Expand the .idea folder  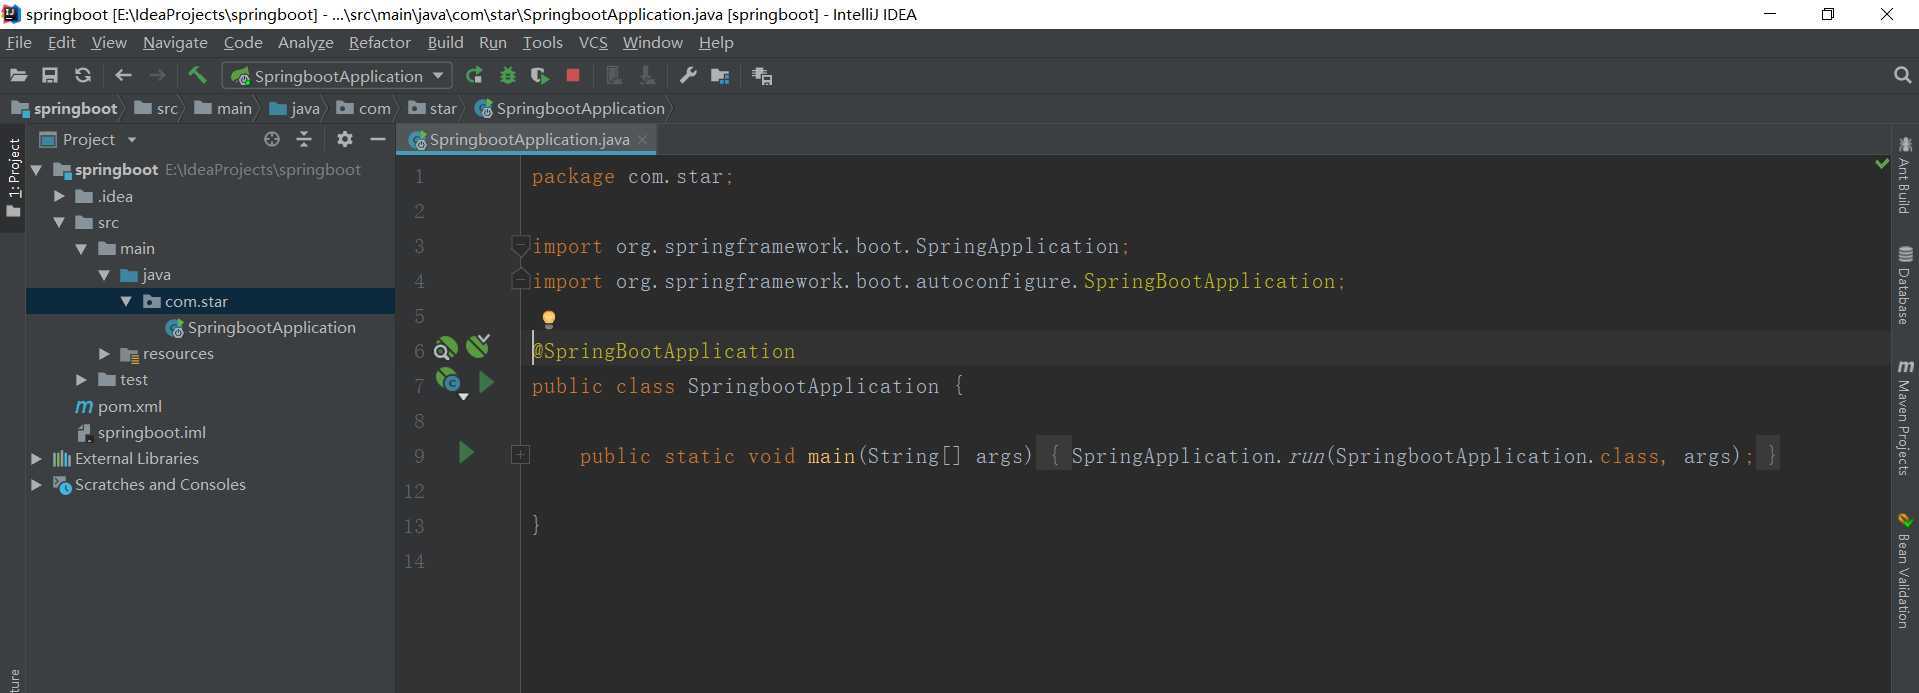coord(59,196)
